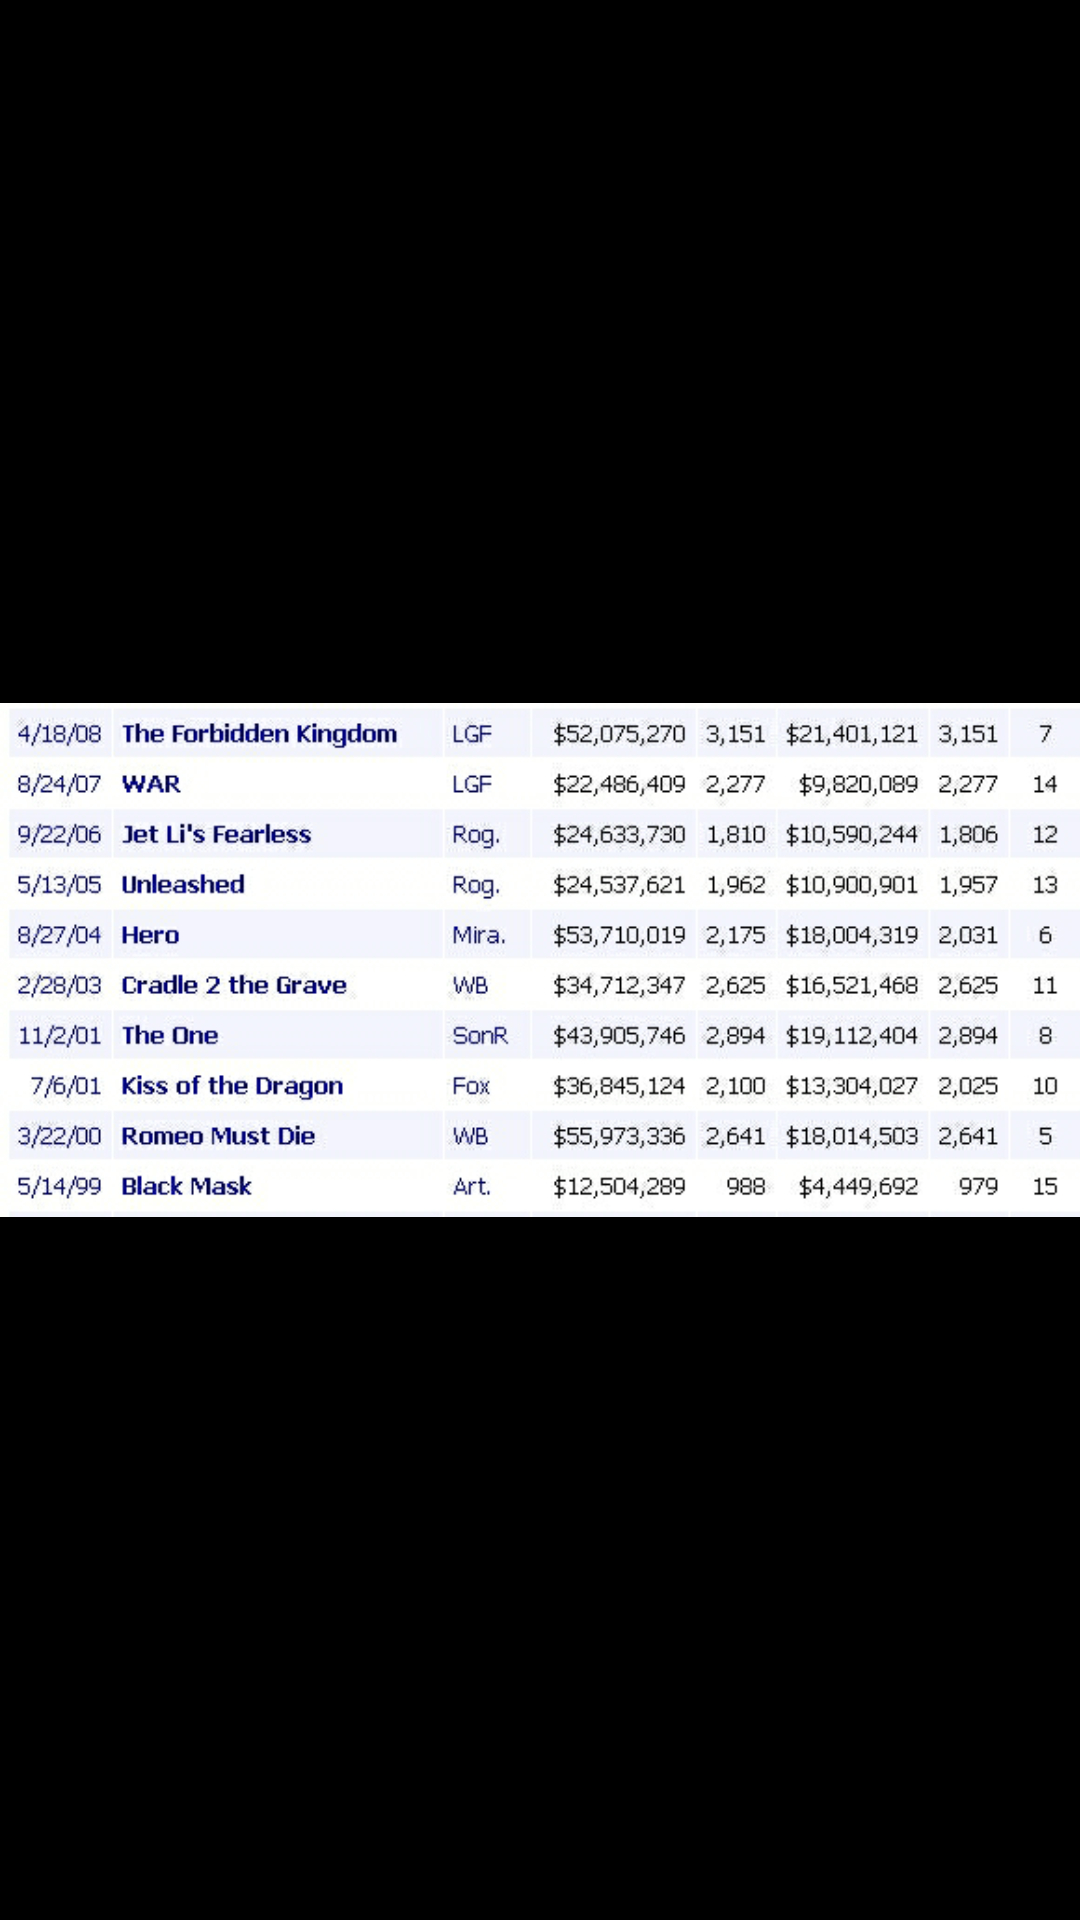
Task: Open Romeo Must Die title link
Action: click(x=218, y=1136)
